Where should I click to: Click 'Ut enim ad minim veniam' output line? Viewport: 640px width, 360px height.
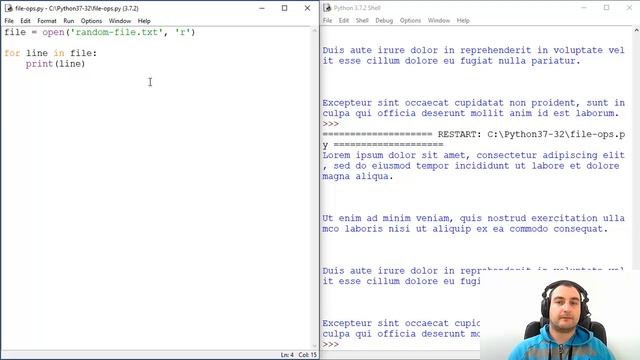473,218
